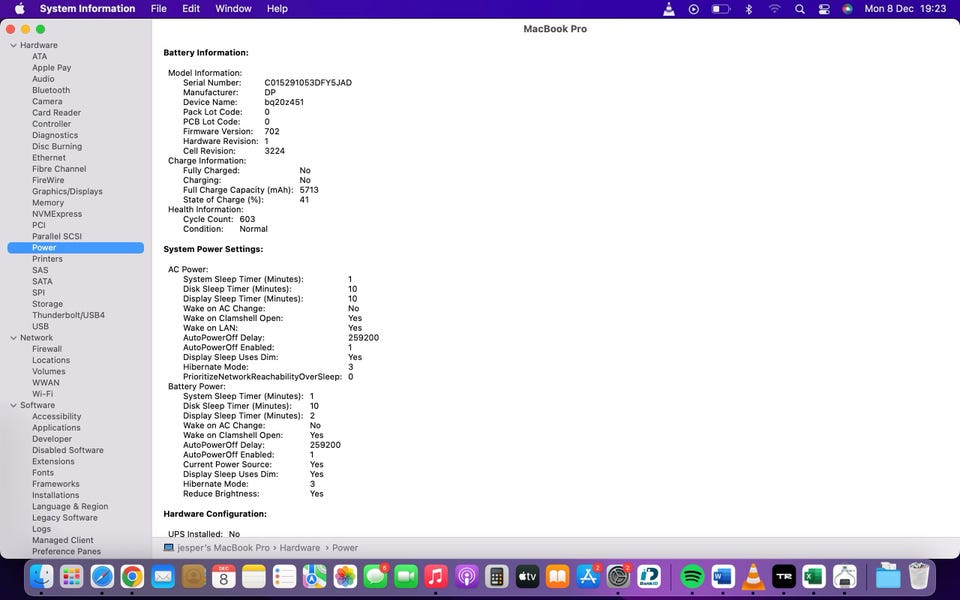Click the Bluetooth status icon
960x600 pixels.
point(748,9)
